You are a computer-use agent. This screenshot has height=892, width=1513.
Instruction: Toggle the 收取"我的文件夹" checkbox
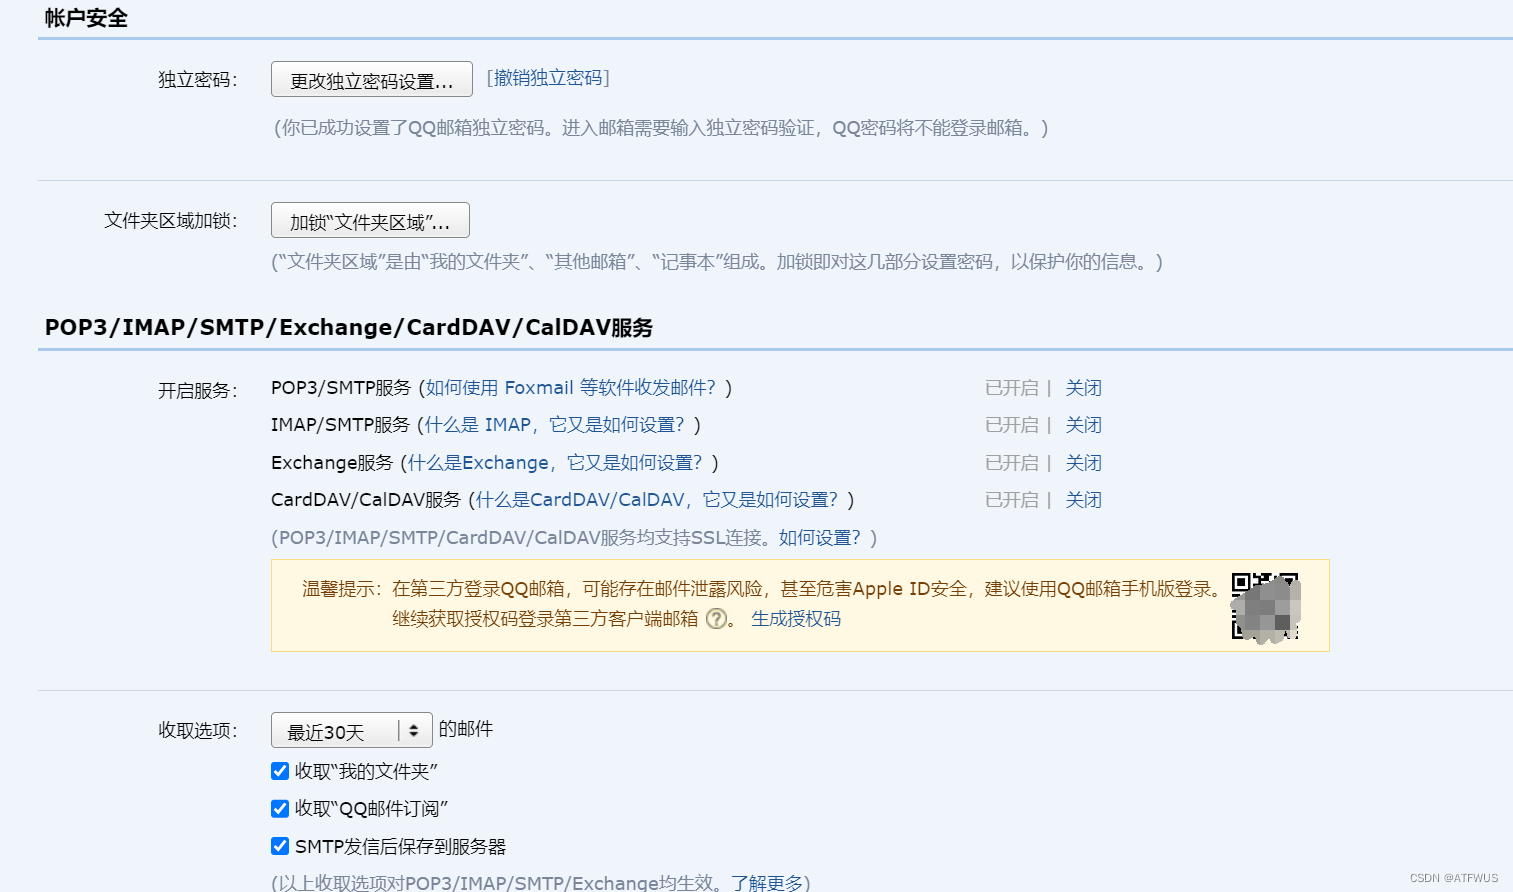[x=280, y=771]
